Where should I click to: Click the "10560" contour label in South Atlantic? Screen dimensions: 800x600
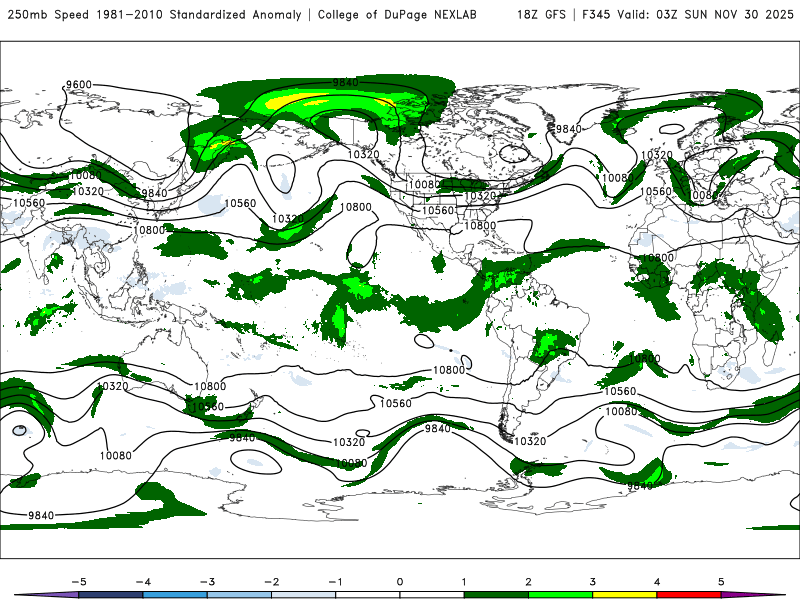tap(620, 391)
